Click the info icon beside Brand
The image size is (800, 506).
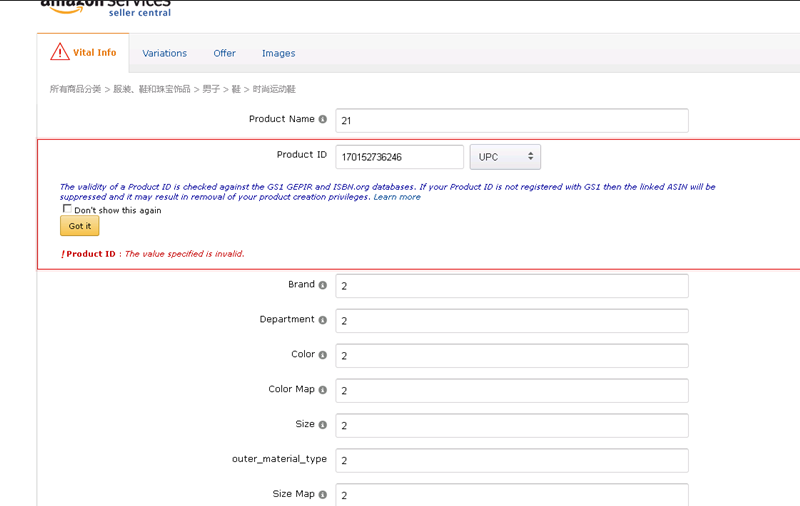(322, 285)
